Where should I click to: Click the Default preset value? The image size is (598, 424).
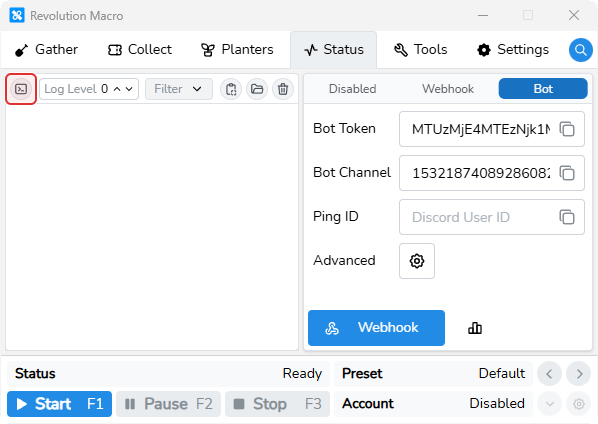click(502, 373)
